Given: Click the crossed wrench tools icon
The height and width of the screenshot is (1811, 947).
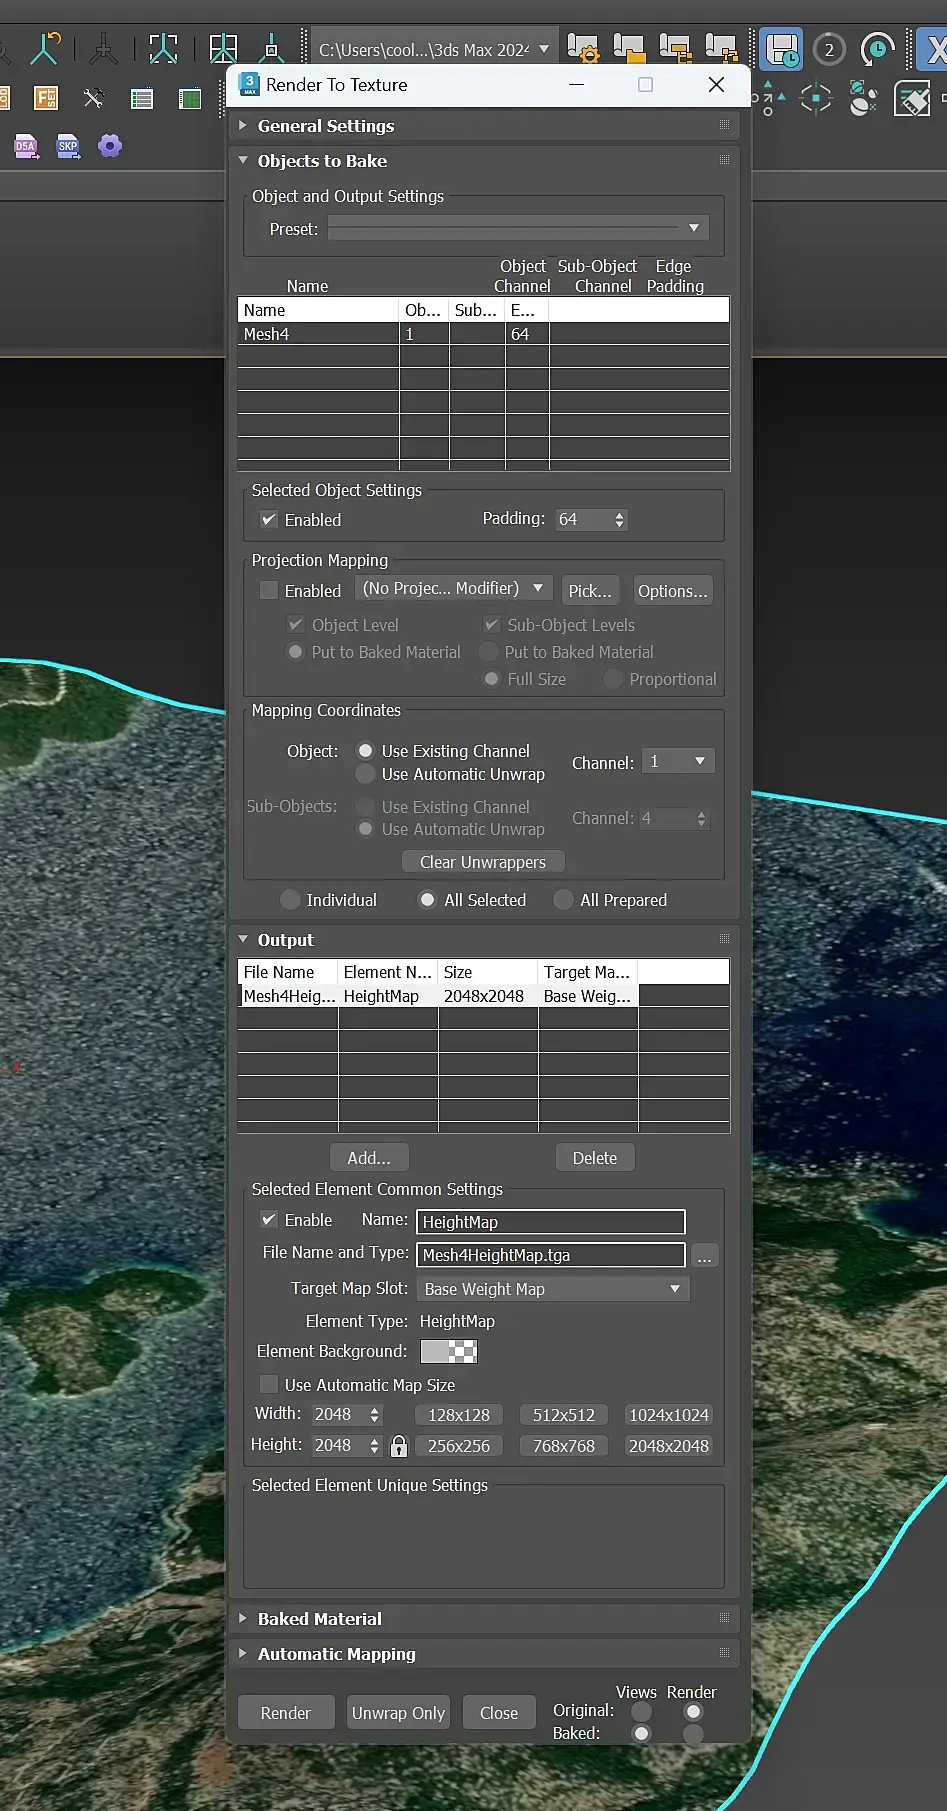Looking at the screenshot, I should tap(94, 98).
